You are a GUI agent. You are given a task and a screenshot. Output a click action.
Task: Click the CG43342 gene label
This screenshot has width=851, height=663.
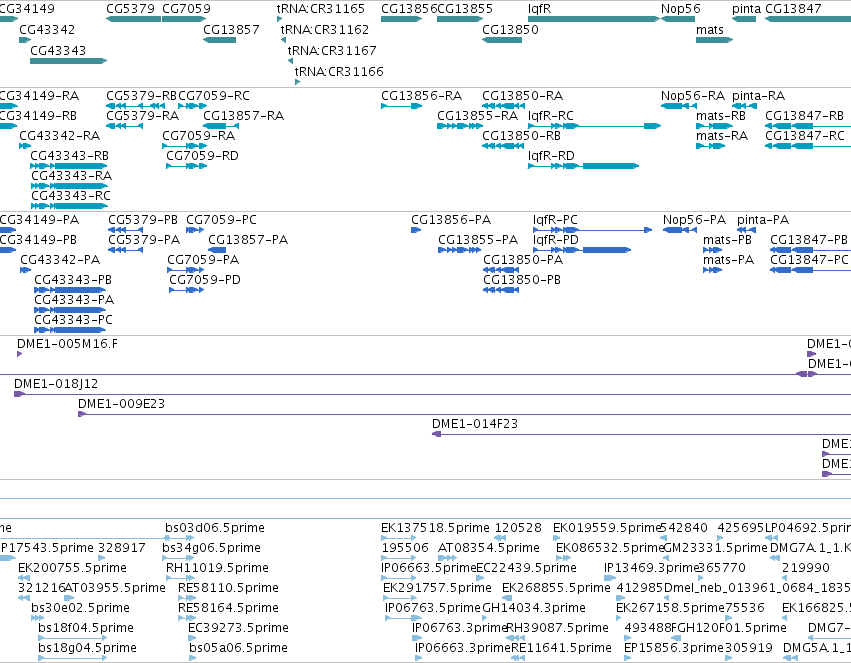click(x=47, y=30)
